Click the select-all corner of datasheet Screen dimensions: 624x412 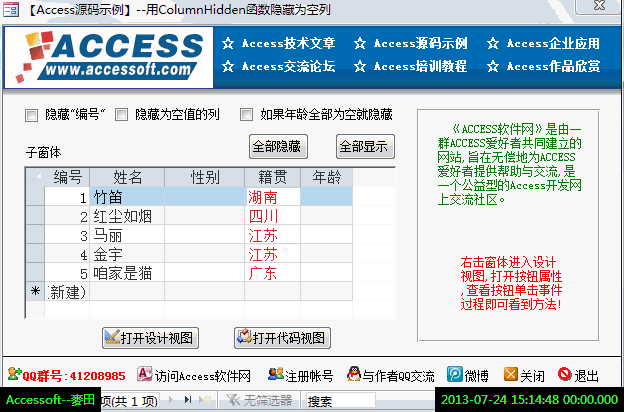click(35, 177)
